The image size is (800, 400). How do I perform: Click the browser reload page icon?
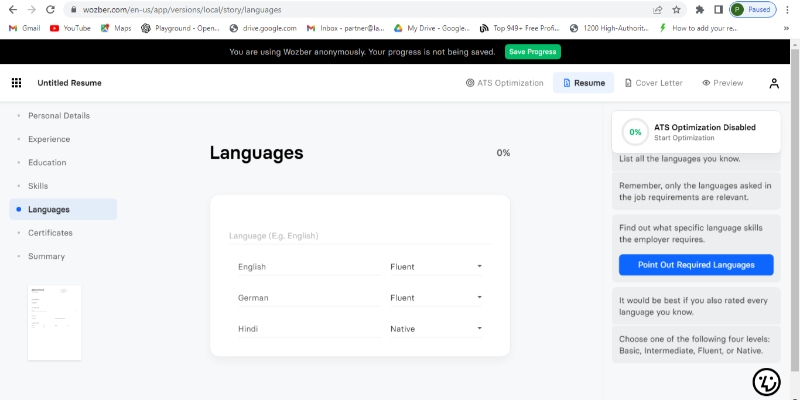click(x=50, y=9)
